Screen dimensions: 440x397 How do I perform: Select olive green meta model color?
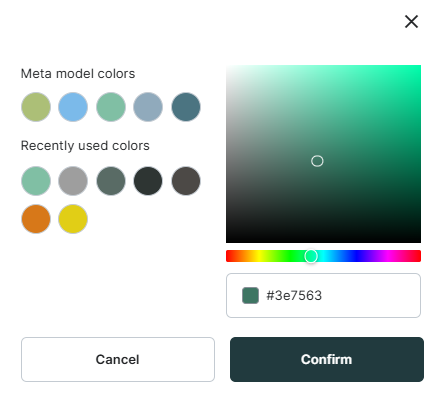coord(36,107)
